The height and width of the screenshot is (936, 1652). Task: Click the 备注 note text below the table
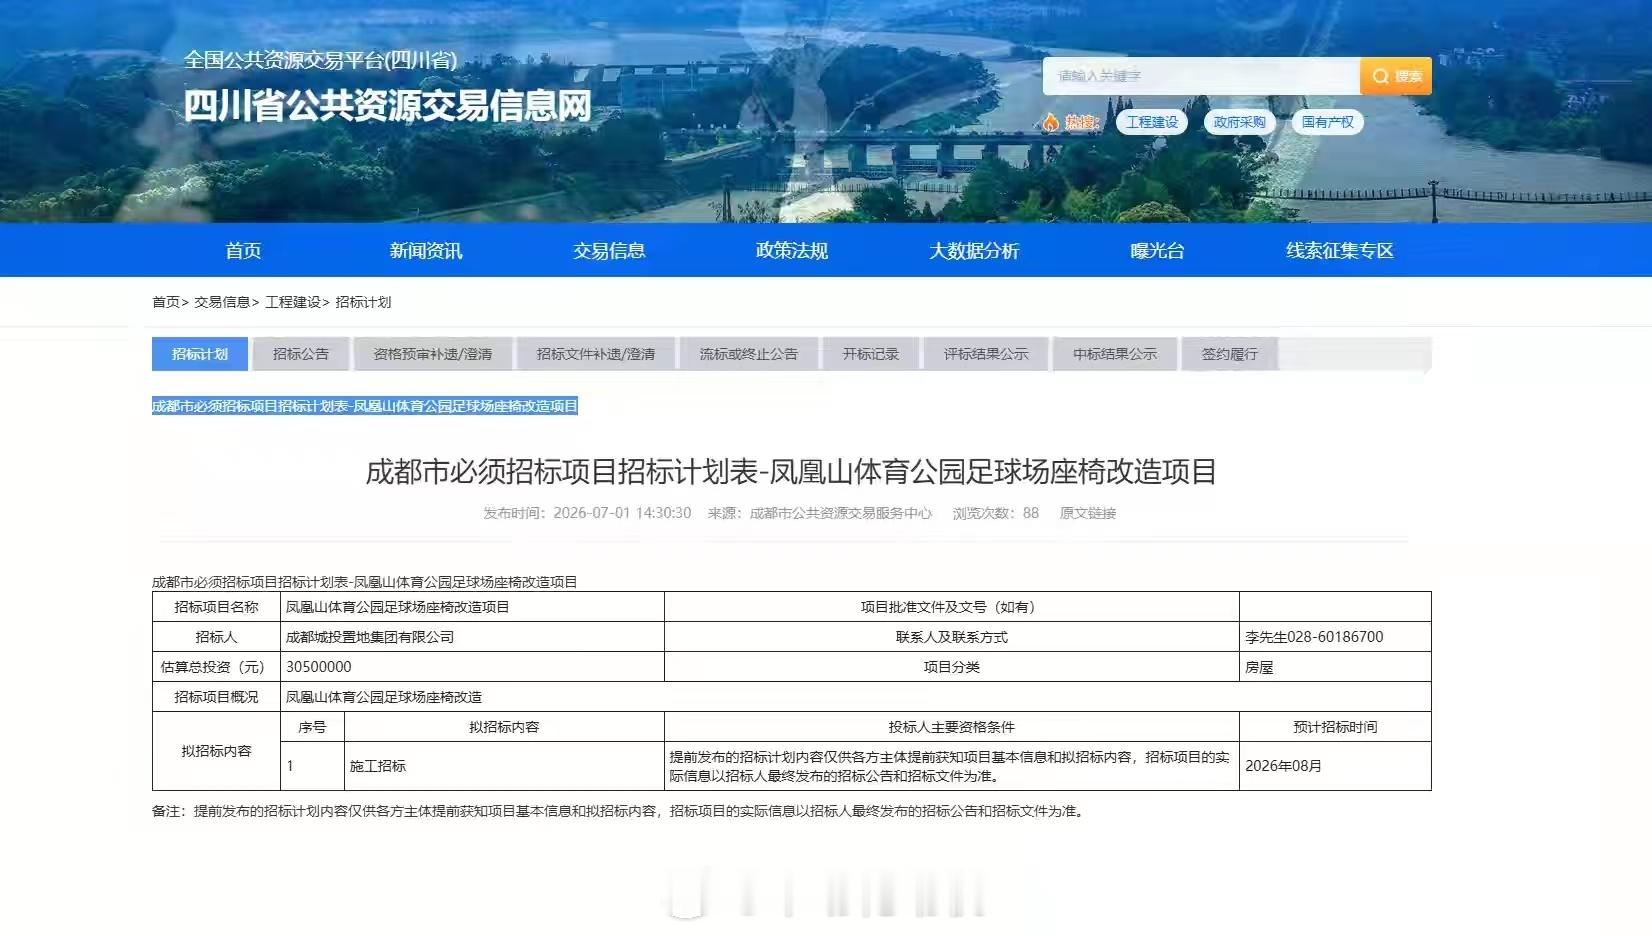tap(619, 811)
